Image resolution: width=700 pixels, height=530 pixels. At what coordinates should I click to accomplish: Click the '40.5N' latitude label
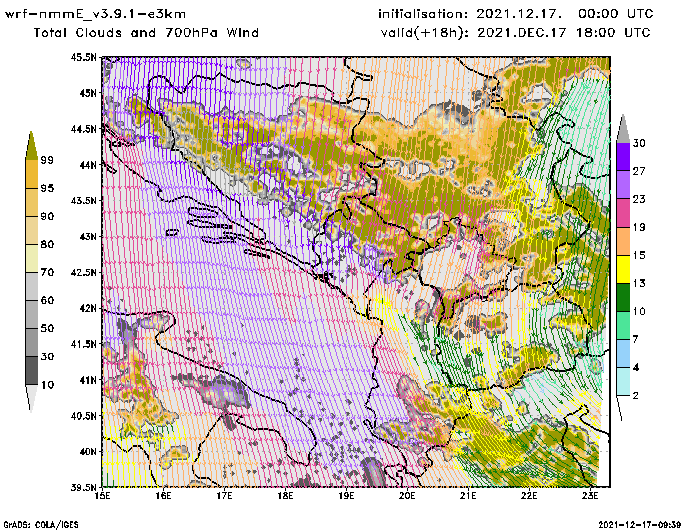point(83,416)
